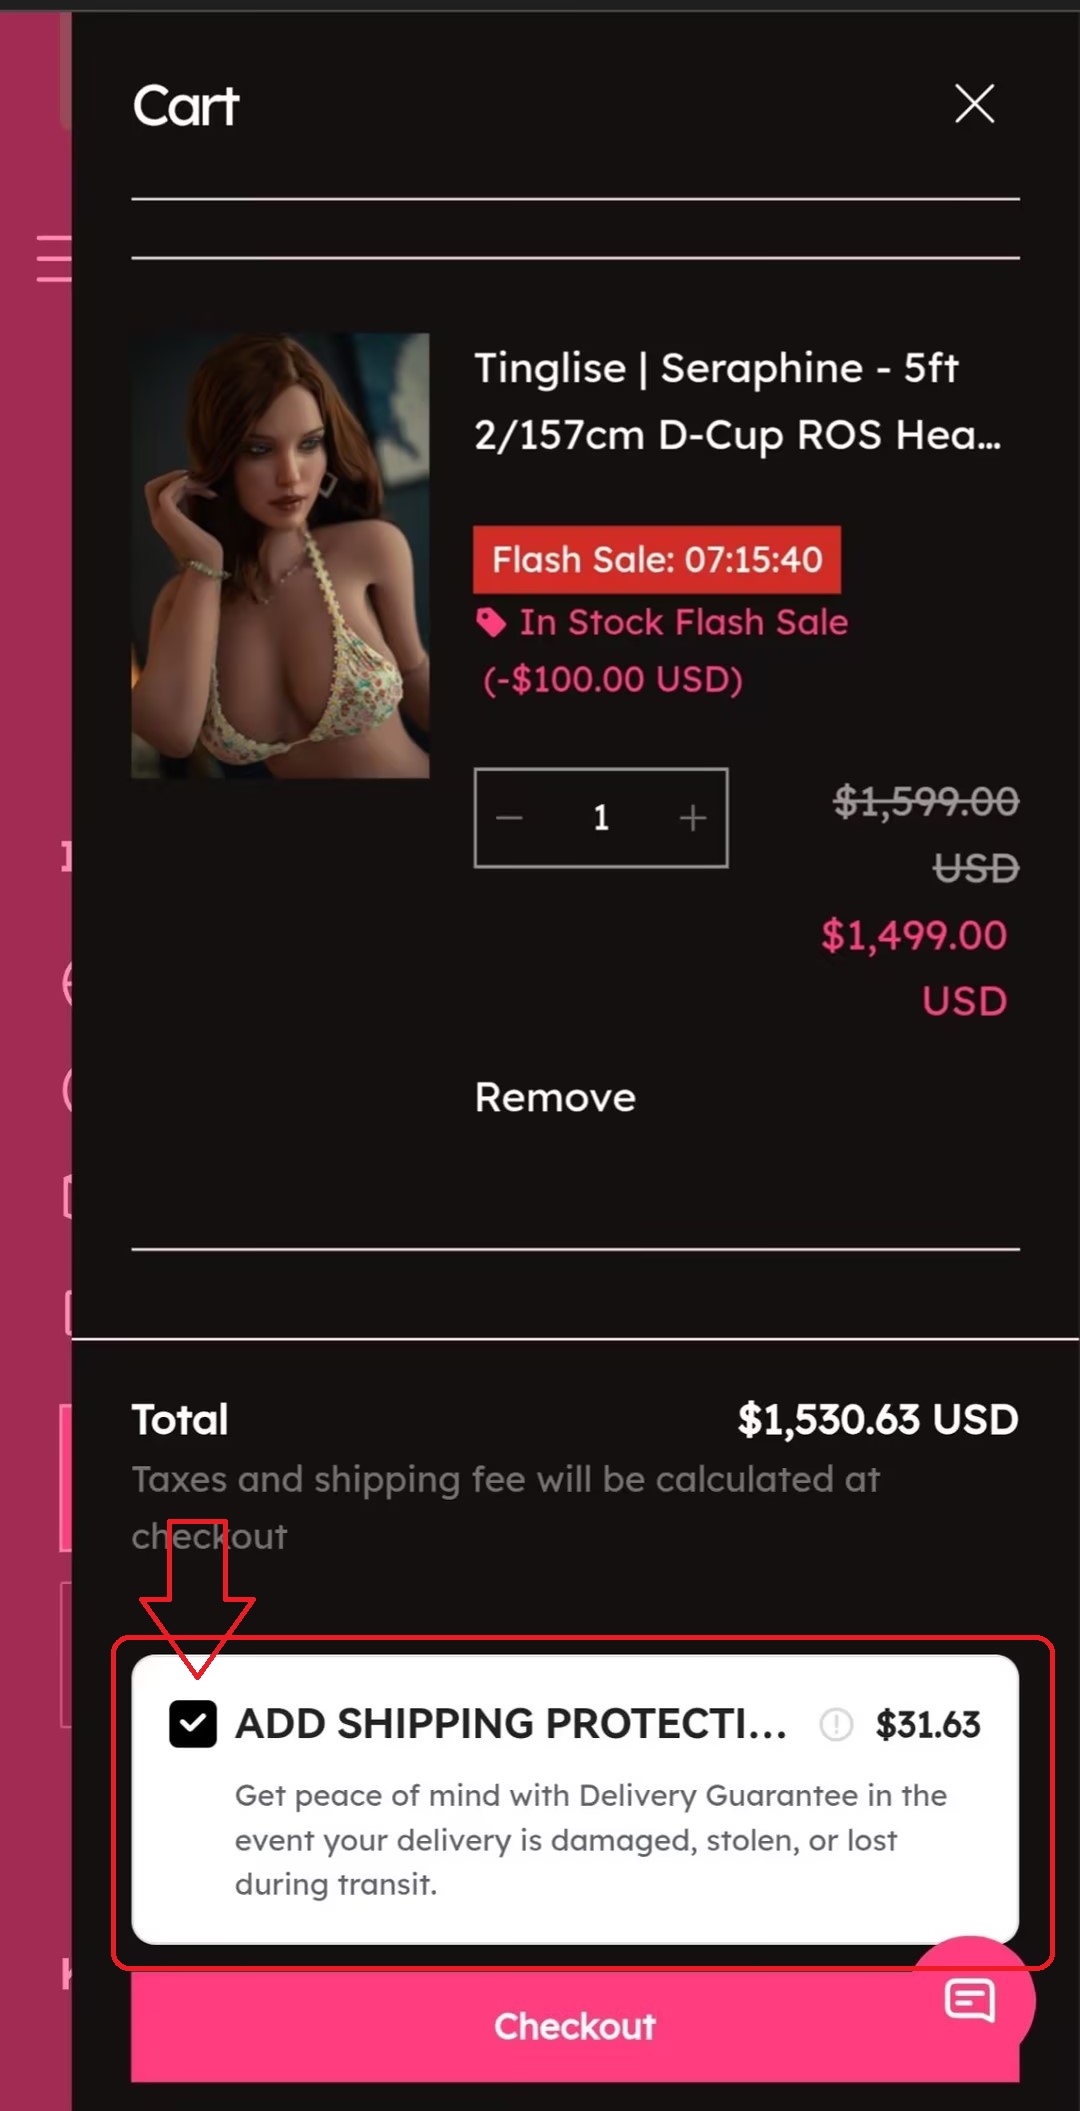
Task: Open the live chat bubble icon
Action: (x=971, y=2000)
